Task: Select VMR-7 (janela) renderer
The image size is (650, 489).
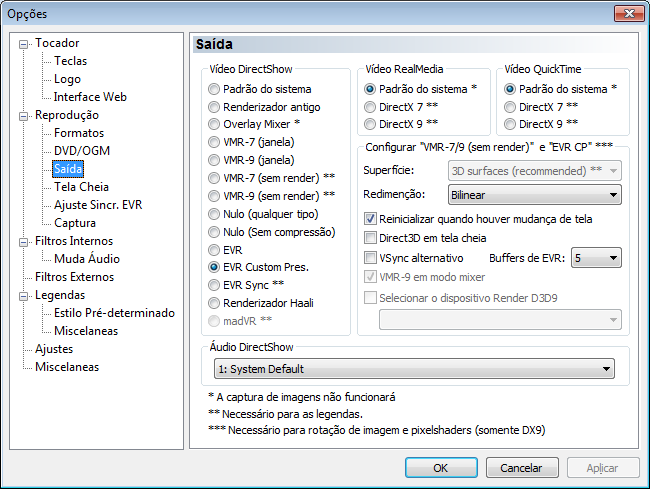Action: tap(214, 142)
